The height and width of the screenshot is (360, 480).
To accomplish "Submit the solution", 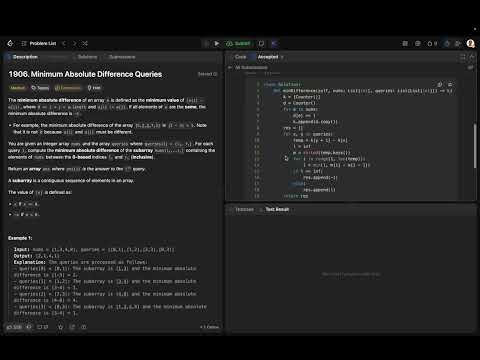I will [239, 43].
